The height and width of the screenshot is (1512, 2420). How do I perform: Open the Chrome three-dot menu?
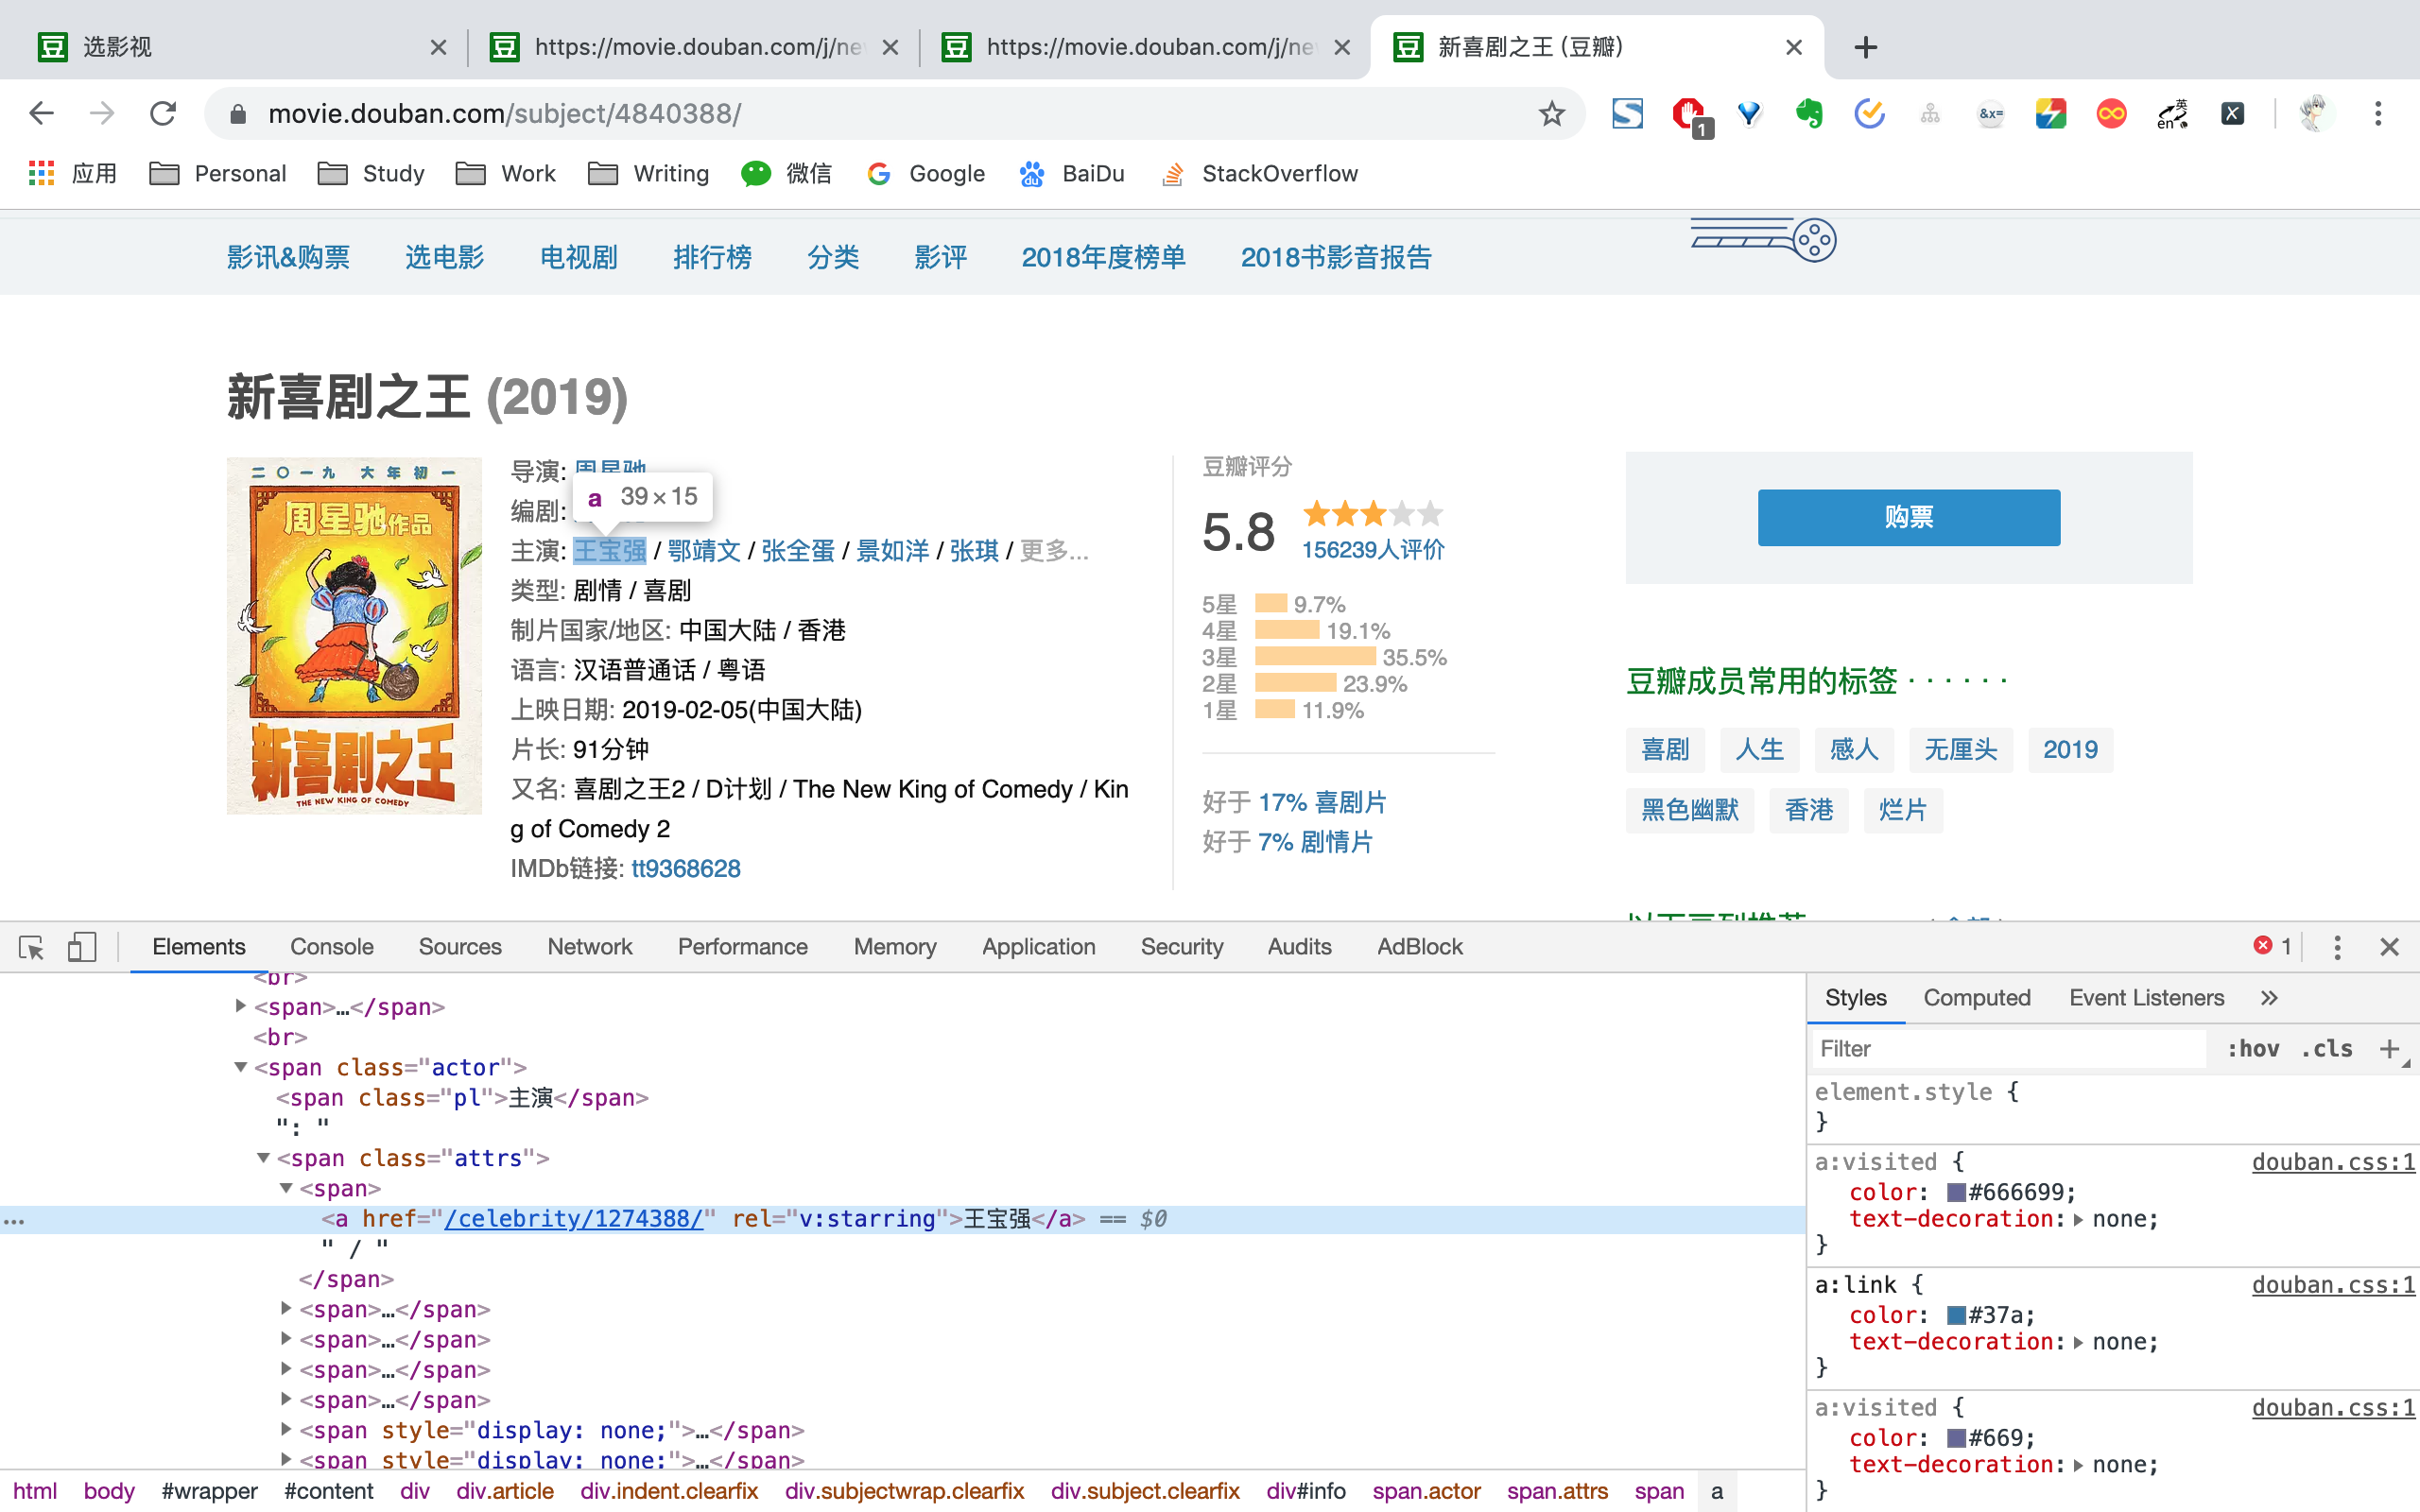[2378, 114]
